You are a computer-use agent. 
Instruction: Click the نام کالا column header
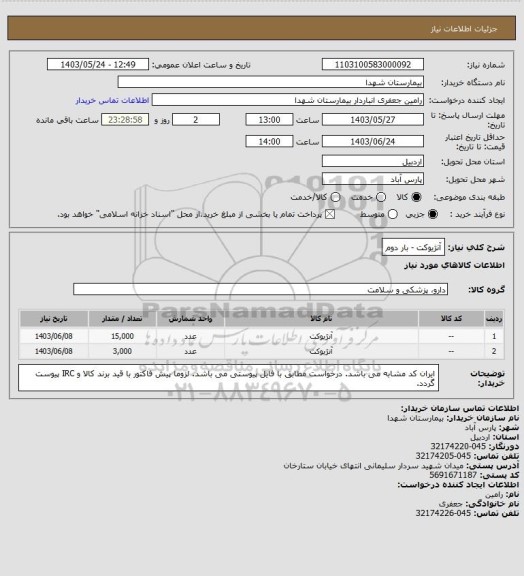[321, 318]
